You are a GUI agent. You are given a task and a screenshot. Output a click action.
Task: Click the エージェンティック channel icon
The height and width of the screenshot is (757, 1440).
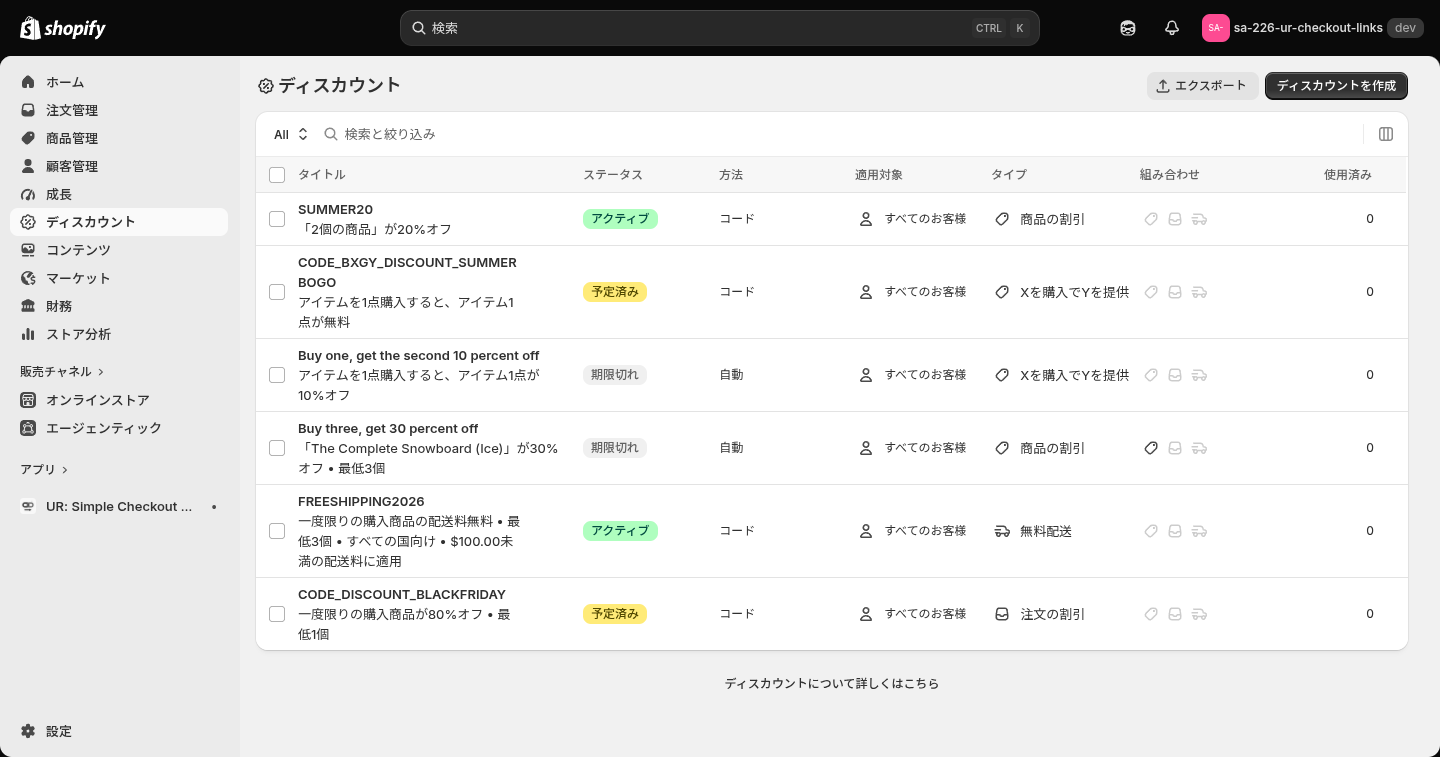click(28, 428)
